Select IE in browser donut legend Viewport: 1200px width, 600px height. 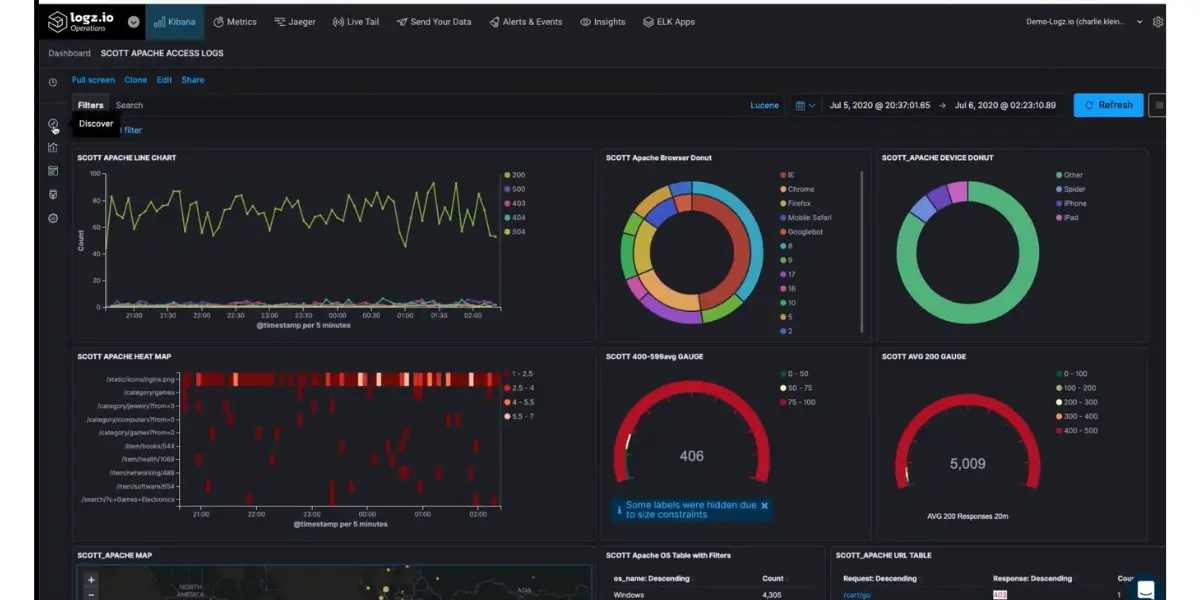tap(787, 175)
